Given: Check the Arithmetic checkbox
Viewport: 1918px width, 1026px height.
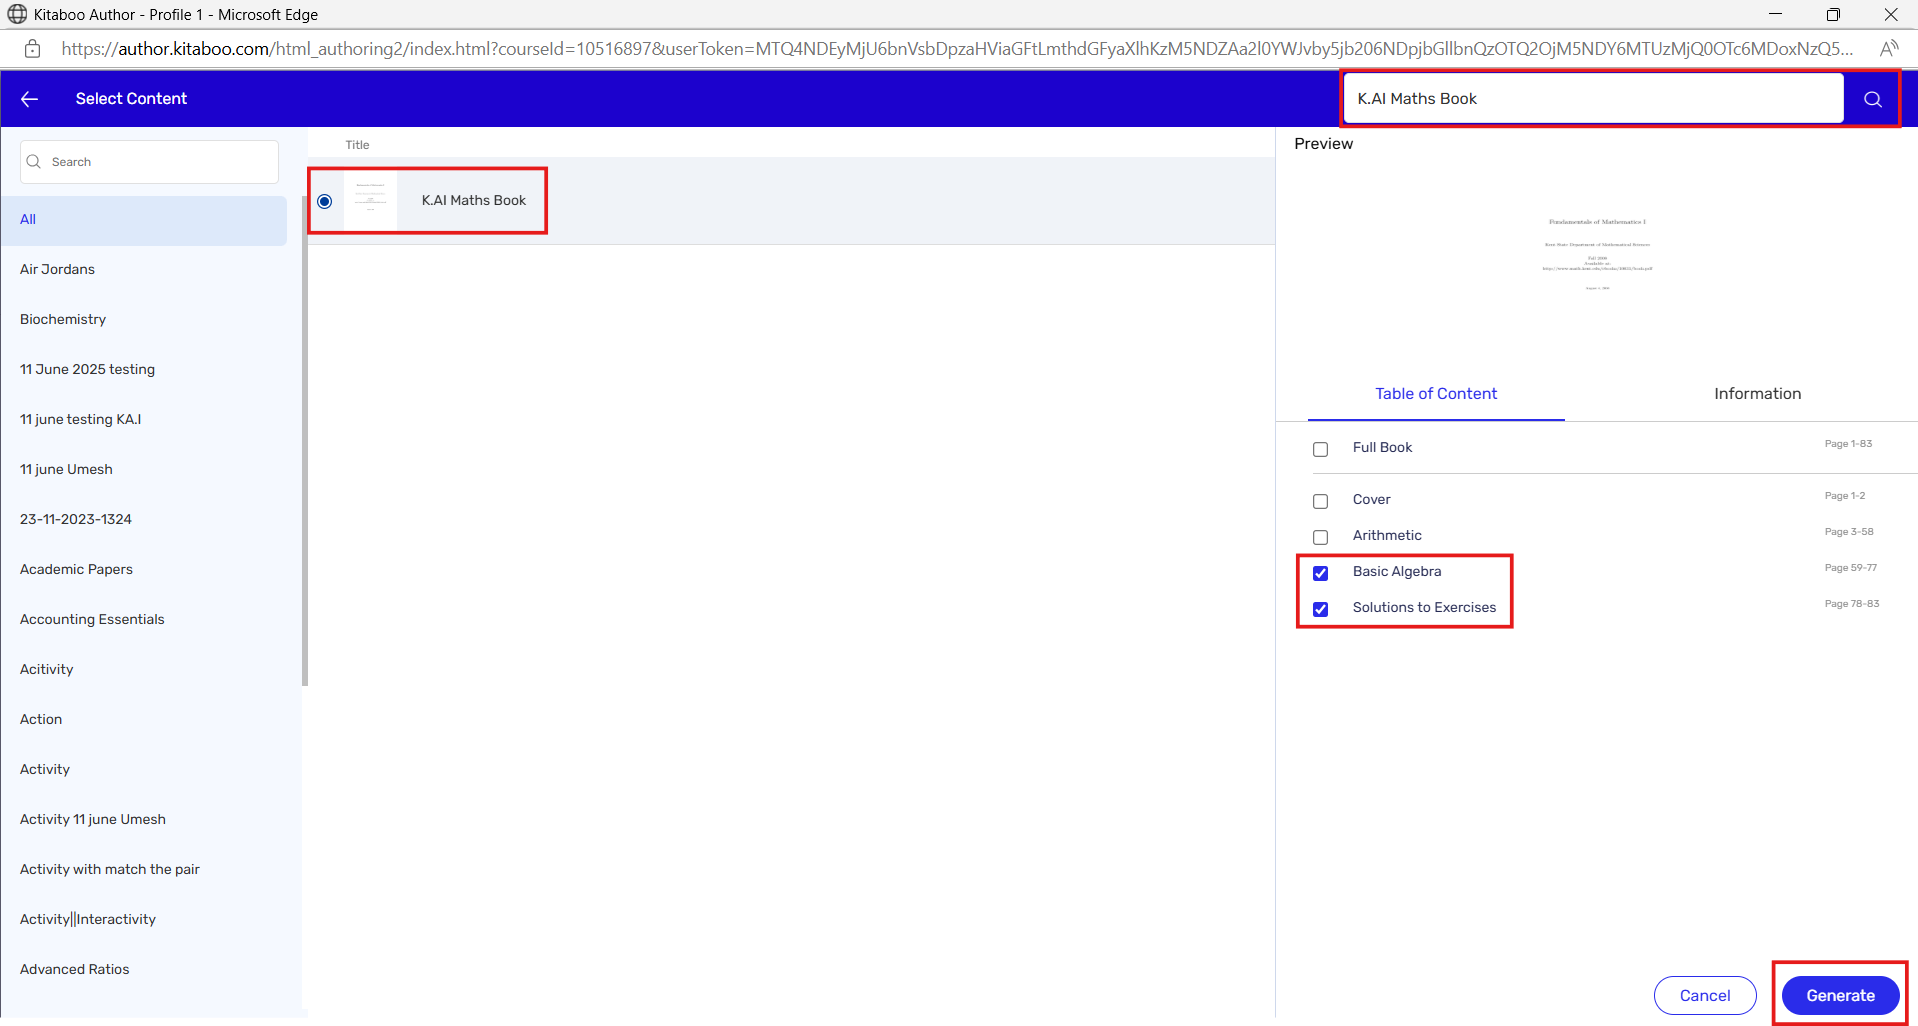Looking at the screenshot, I should tap(1320, 537).
